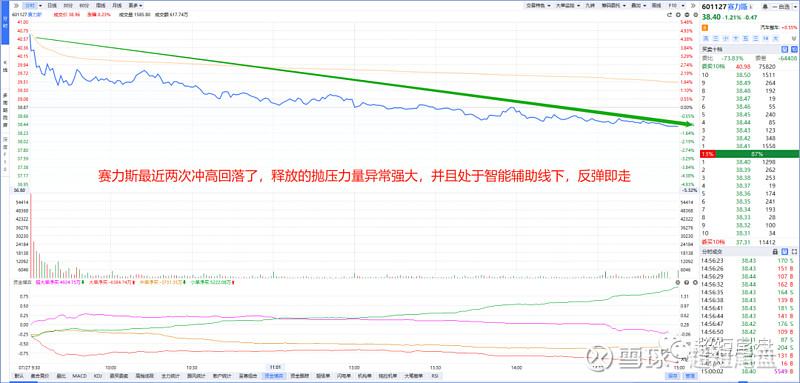Viewport: 800px width, 383px height.
Task: Click the 十 icon in the quote toolbar
Action: [735, 39]
